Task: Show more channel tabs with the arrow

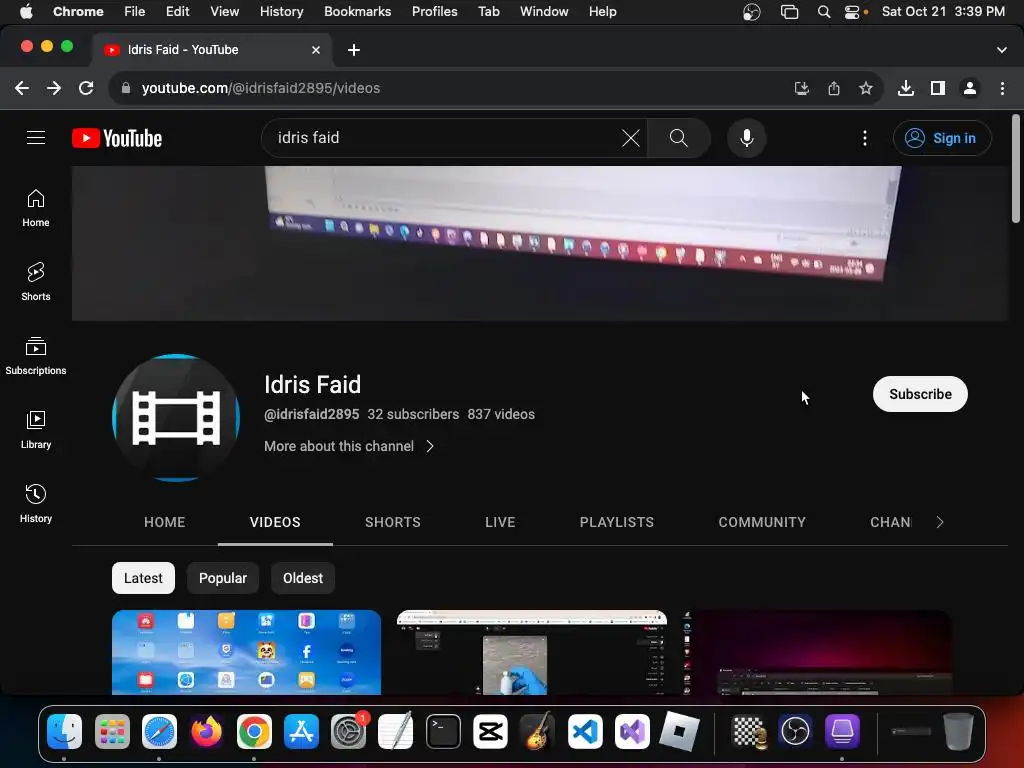Action: [x=940, y=522]
